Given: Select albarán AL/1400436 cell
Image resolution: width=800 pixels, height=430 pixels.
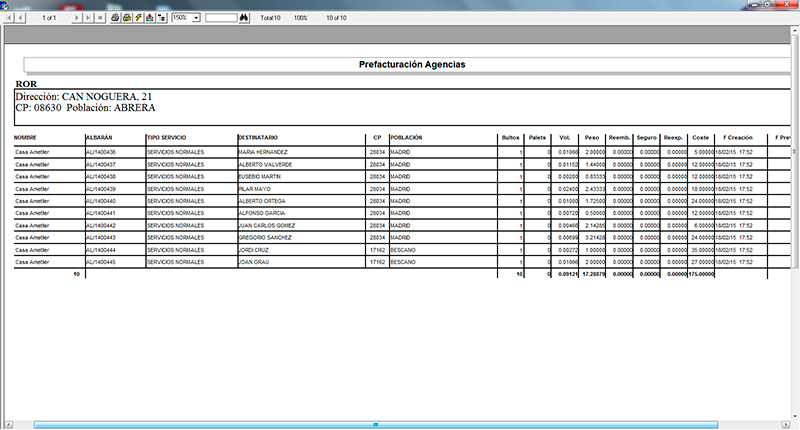Looking at the screenshot, I should 101,152.
